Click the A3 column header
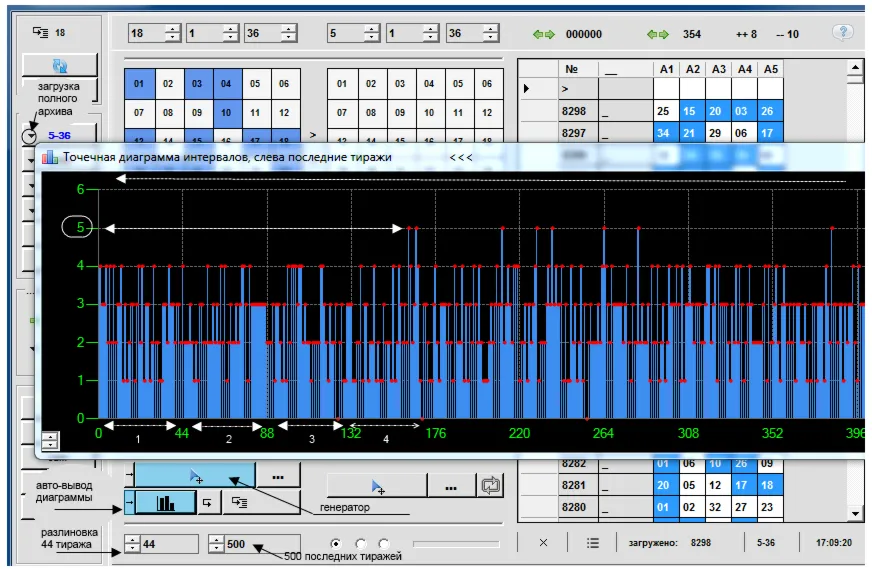Viewport: 872px width, 569px height. [x=719, y=69]
